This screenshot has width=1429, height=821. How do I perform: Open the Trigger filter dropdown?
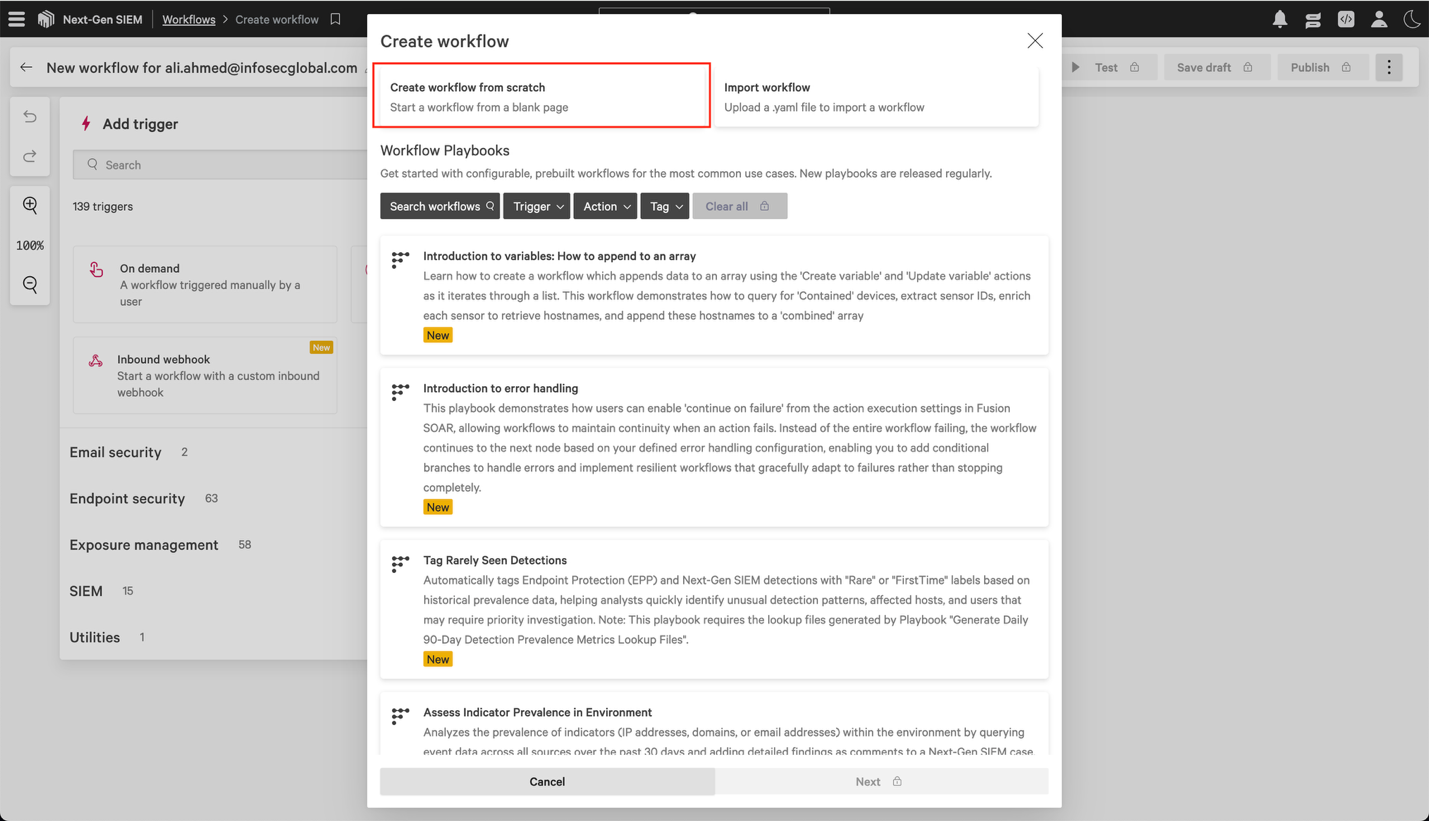coord(537,206)
